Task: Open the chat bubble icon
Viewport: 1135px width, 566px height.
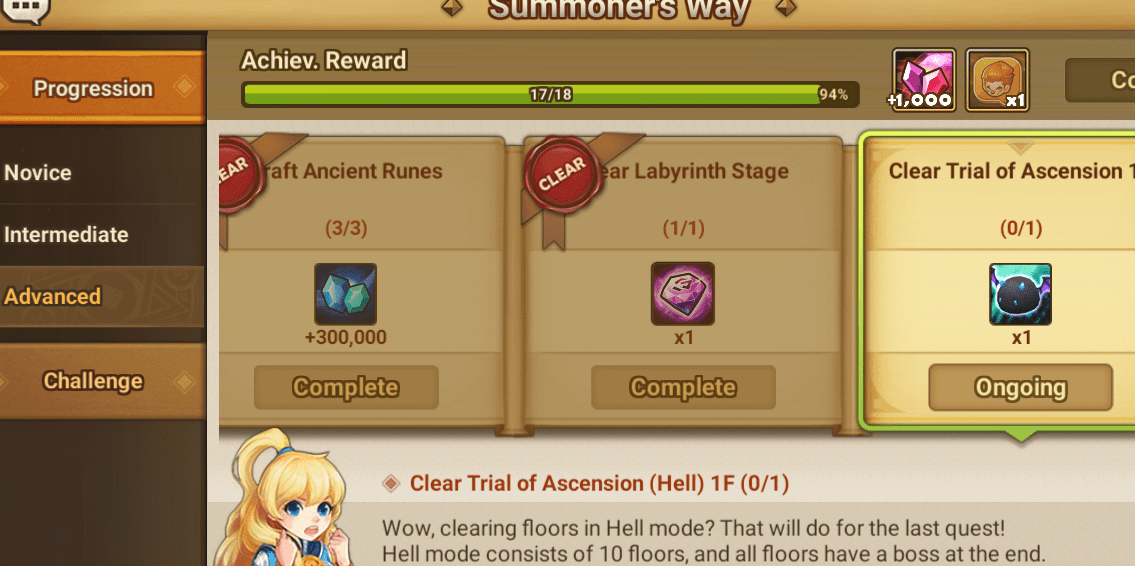Action: 24,11
